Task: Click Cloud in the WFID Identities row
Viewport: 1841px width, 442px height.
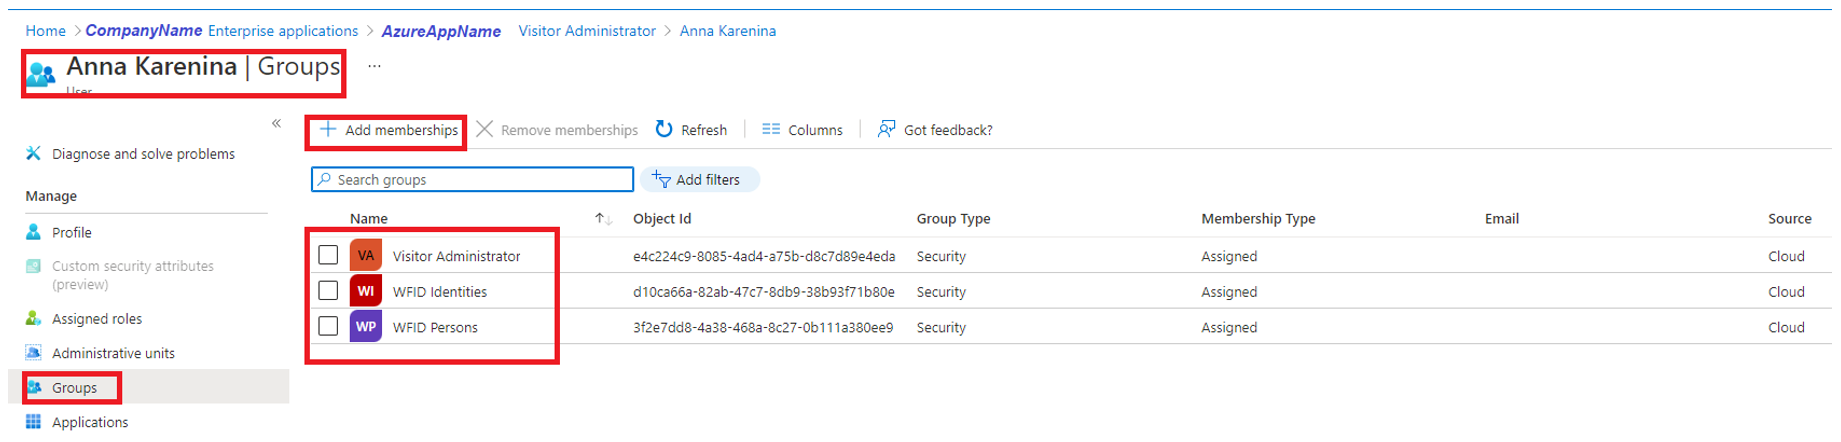Action: (1786, 292)
